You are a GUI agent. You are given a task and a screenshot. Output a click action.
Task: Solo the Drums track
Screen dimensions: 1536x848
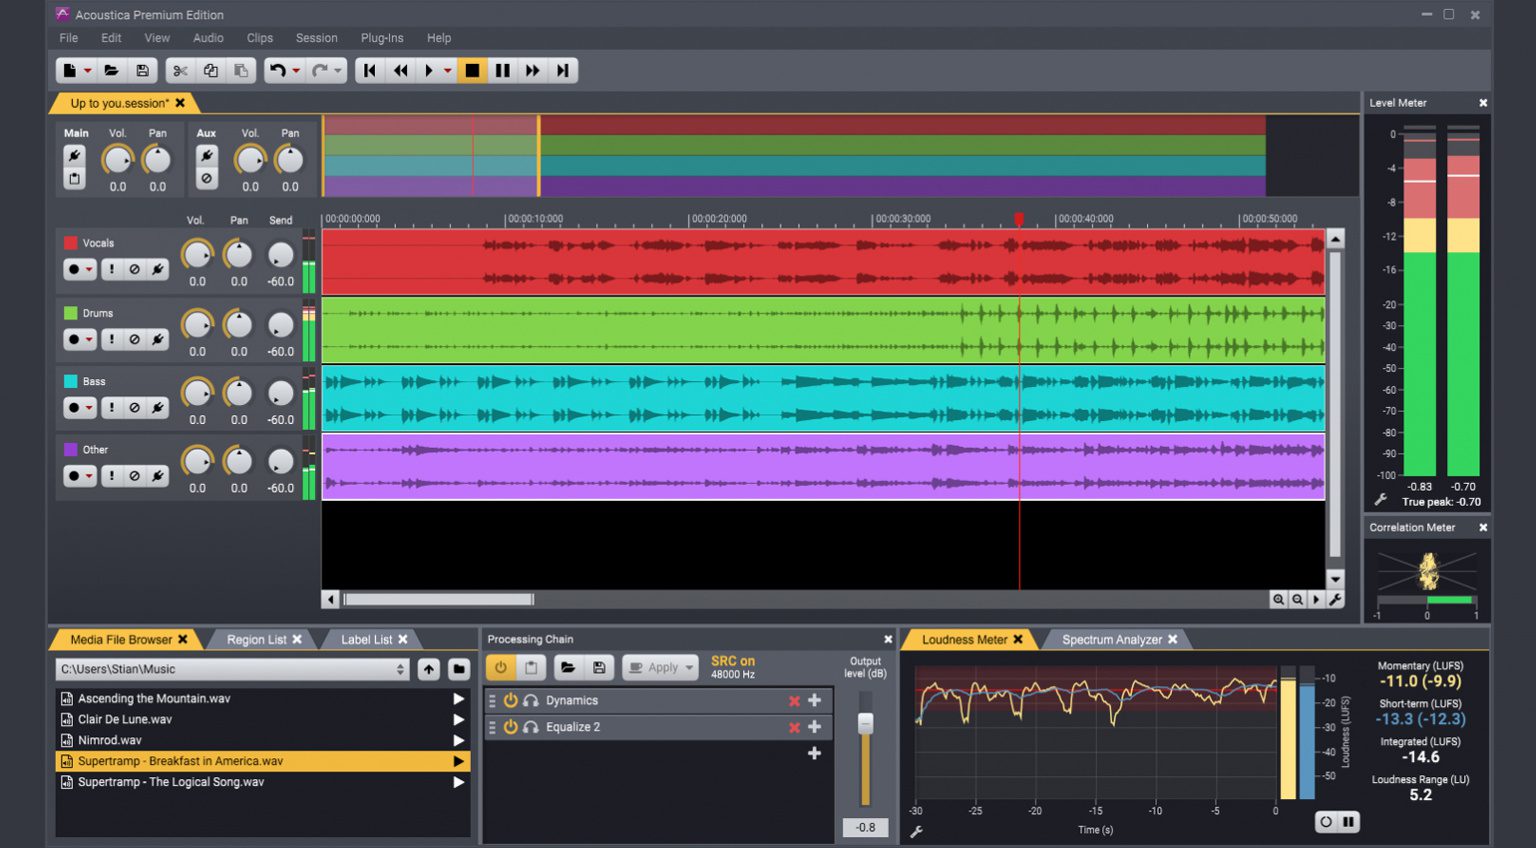112,339
